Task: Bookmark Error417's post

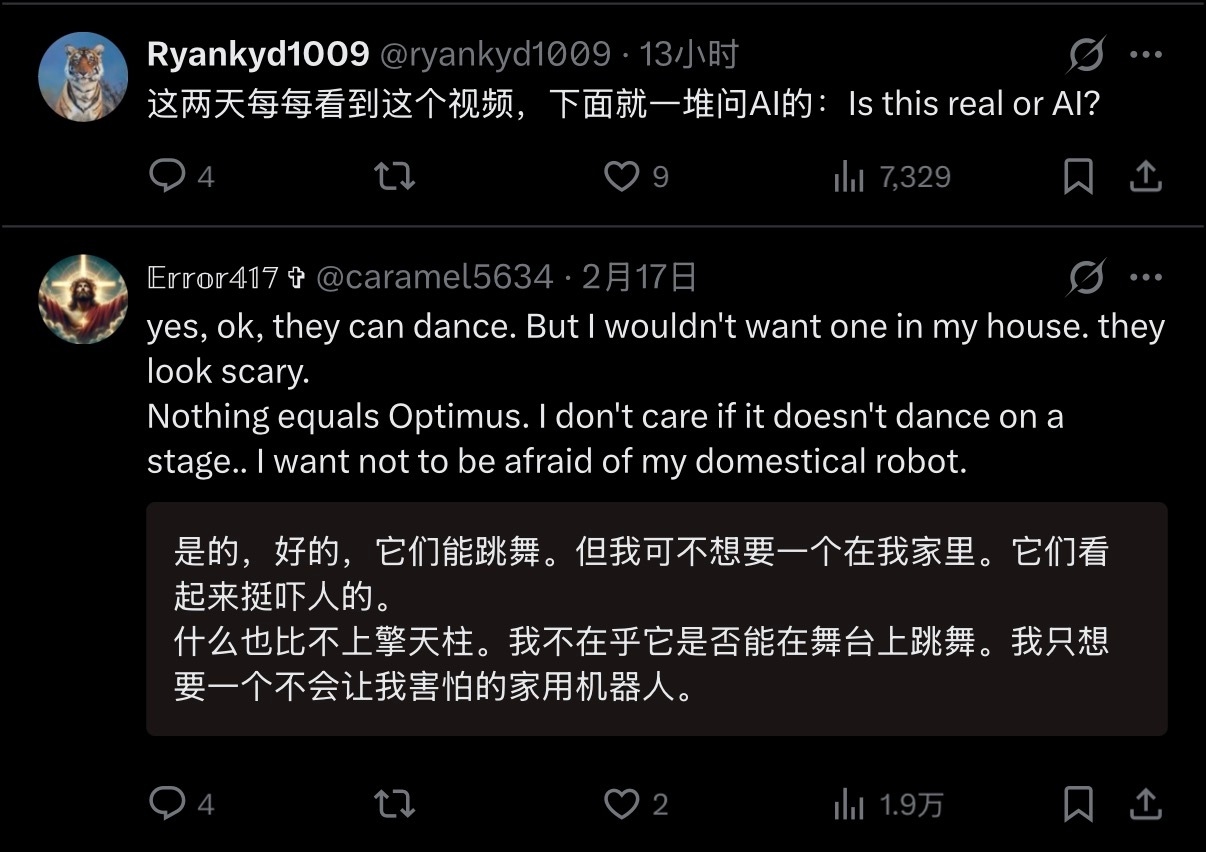Action: [x=1078, y=804]
